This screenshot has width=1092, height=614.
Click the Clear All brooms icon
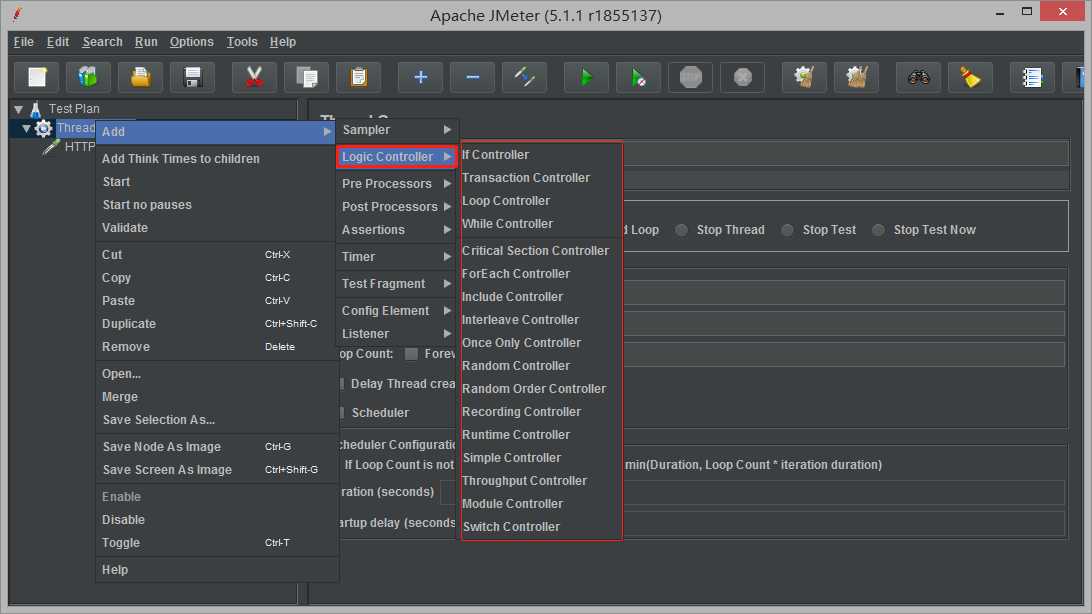pos(856,77)
